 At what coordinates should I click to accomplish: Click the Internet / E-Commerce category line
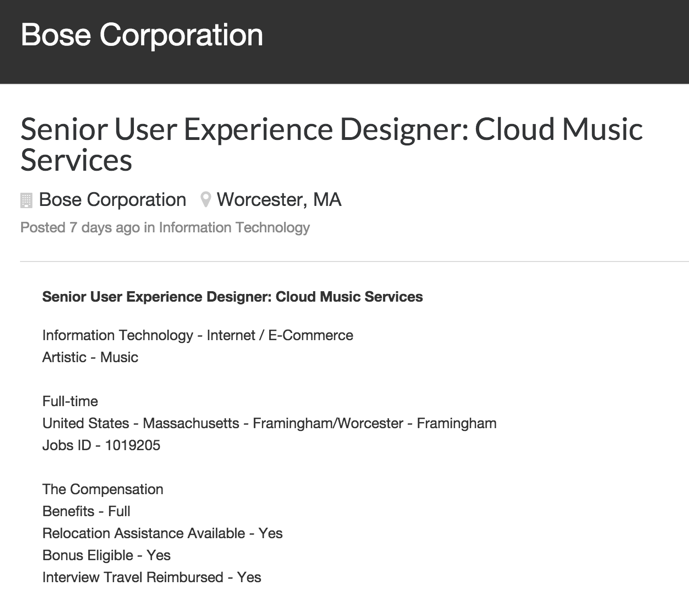click(x=198, y=335)
